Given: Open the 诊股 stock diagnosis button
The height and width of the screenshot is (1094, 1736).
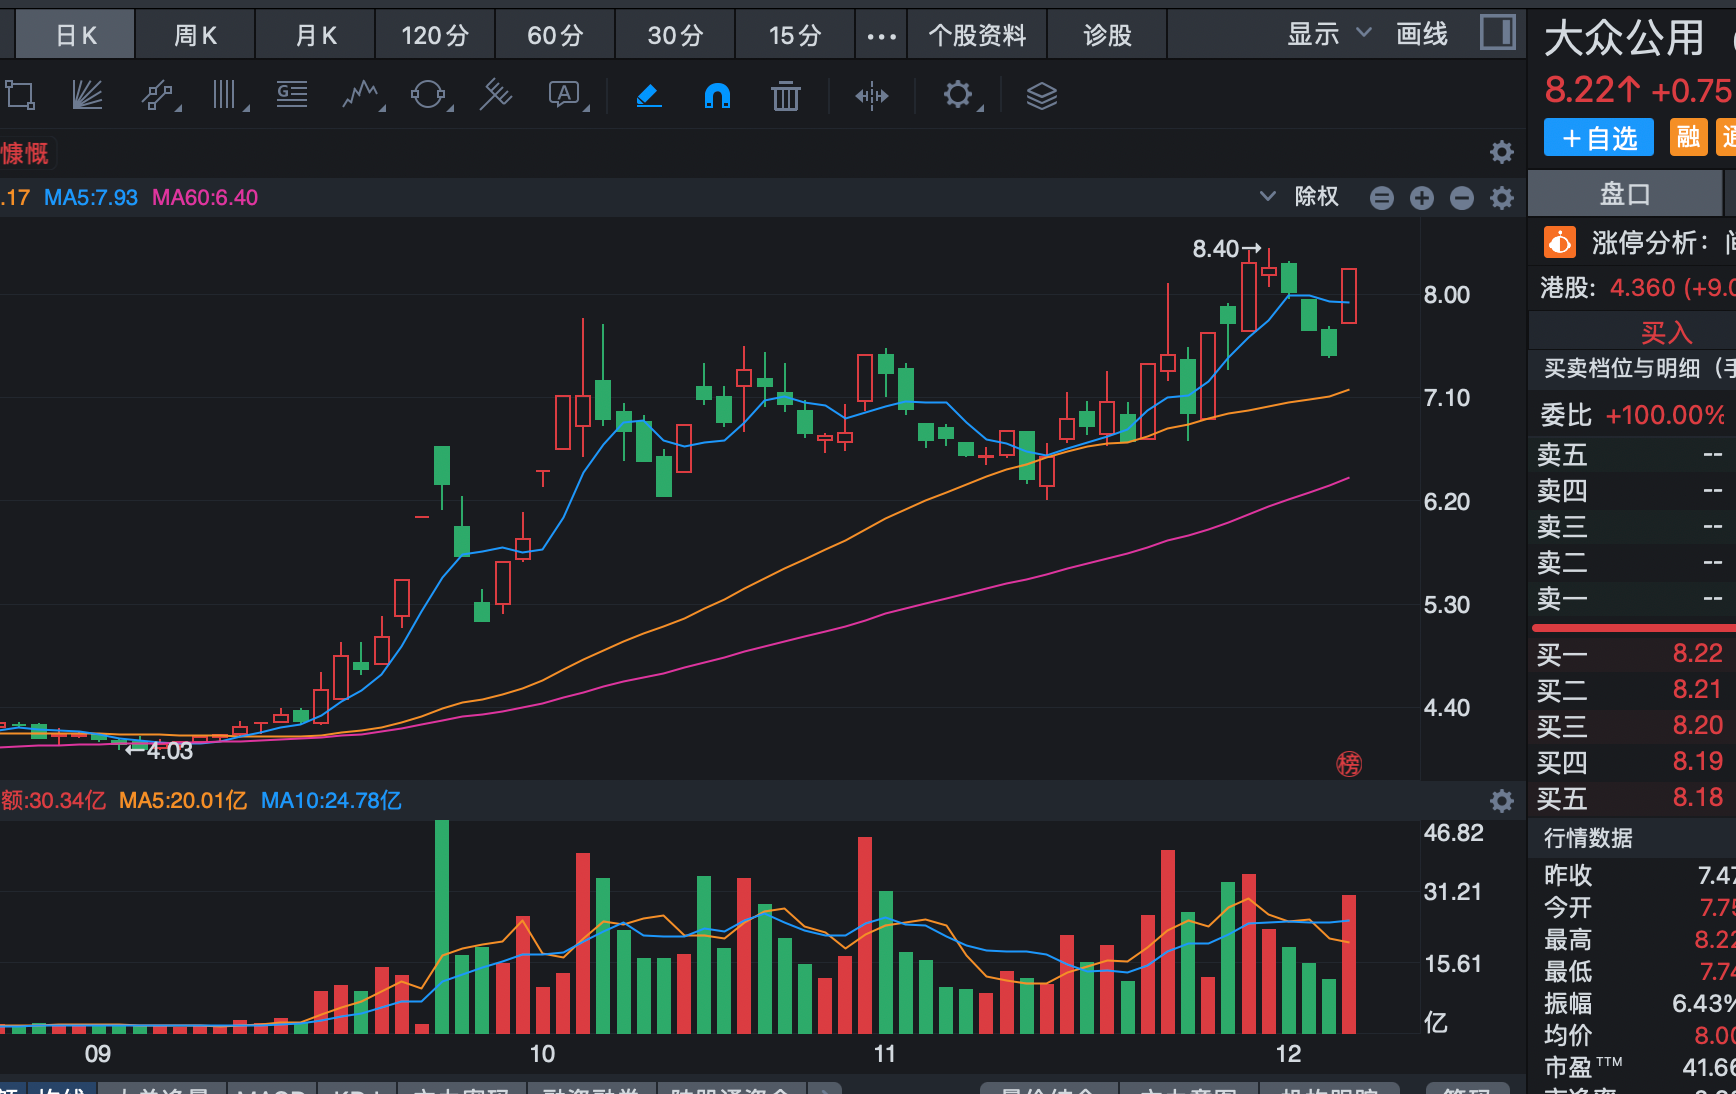Looking at the screenshot, I should tap(1107, 36).
